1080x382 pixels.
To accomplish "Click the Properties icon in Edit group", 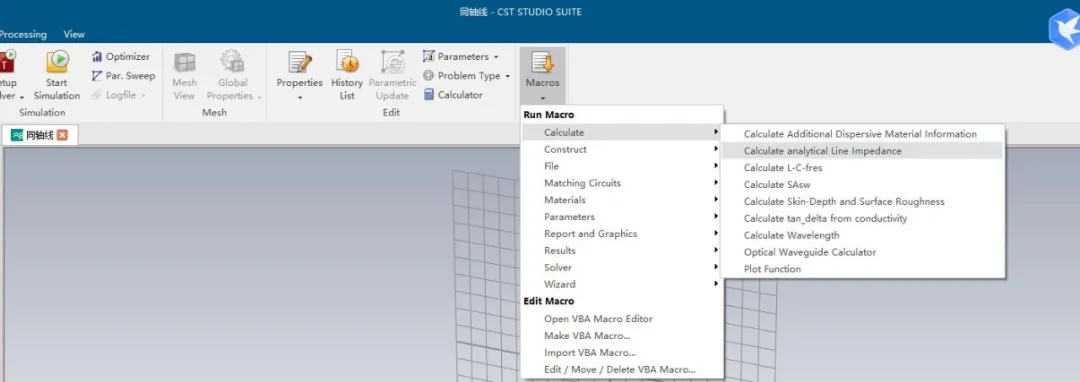I will [300, 62].
